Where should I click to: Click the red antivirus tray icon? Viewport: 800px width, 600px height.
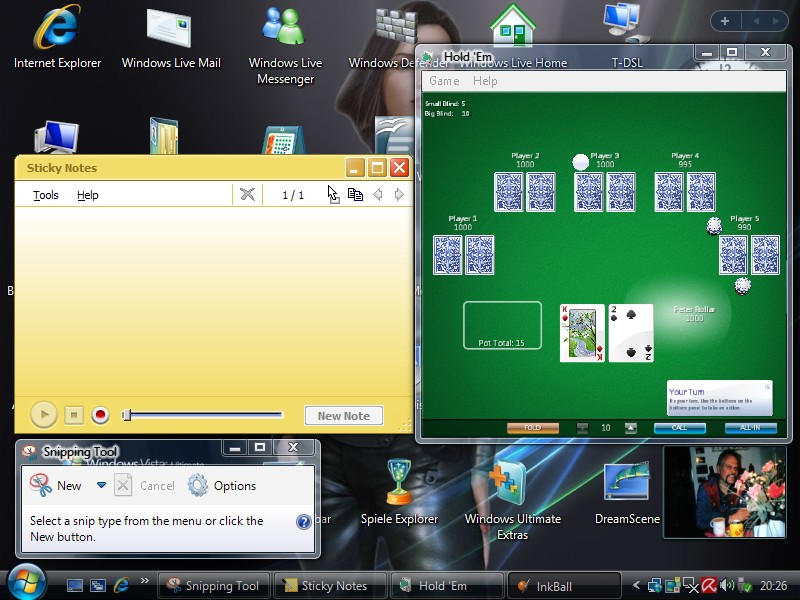[x=709, y=585]
